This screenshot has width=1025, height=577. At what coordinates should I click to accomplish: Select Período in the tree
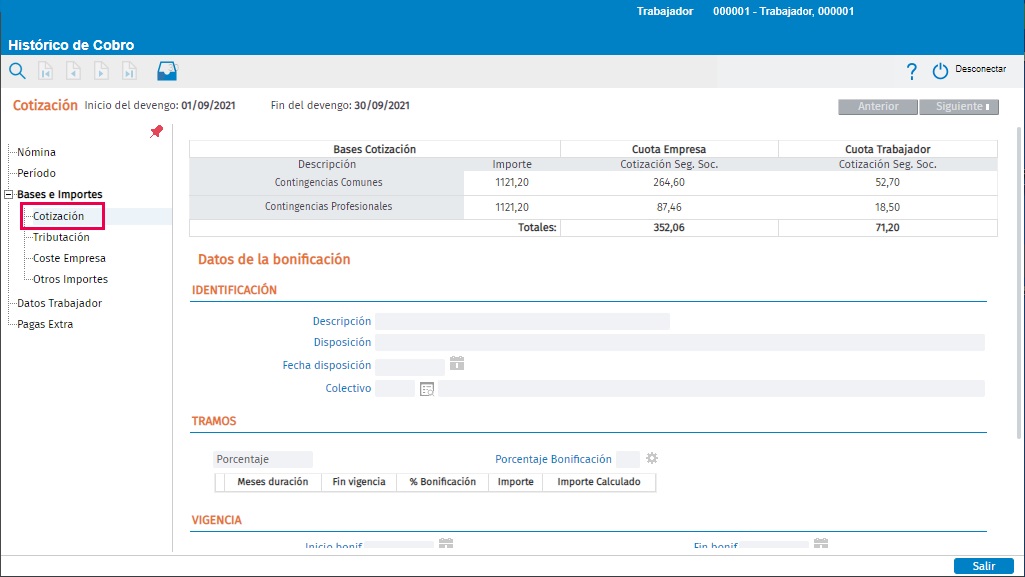[x=36, y=173]
